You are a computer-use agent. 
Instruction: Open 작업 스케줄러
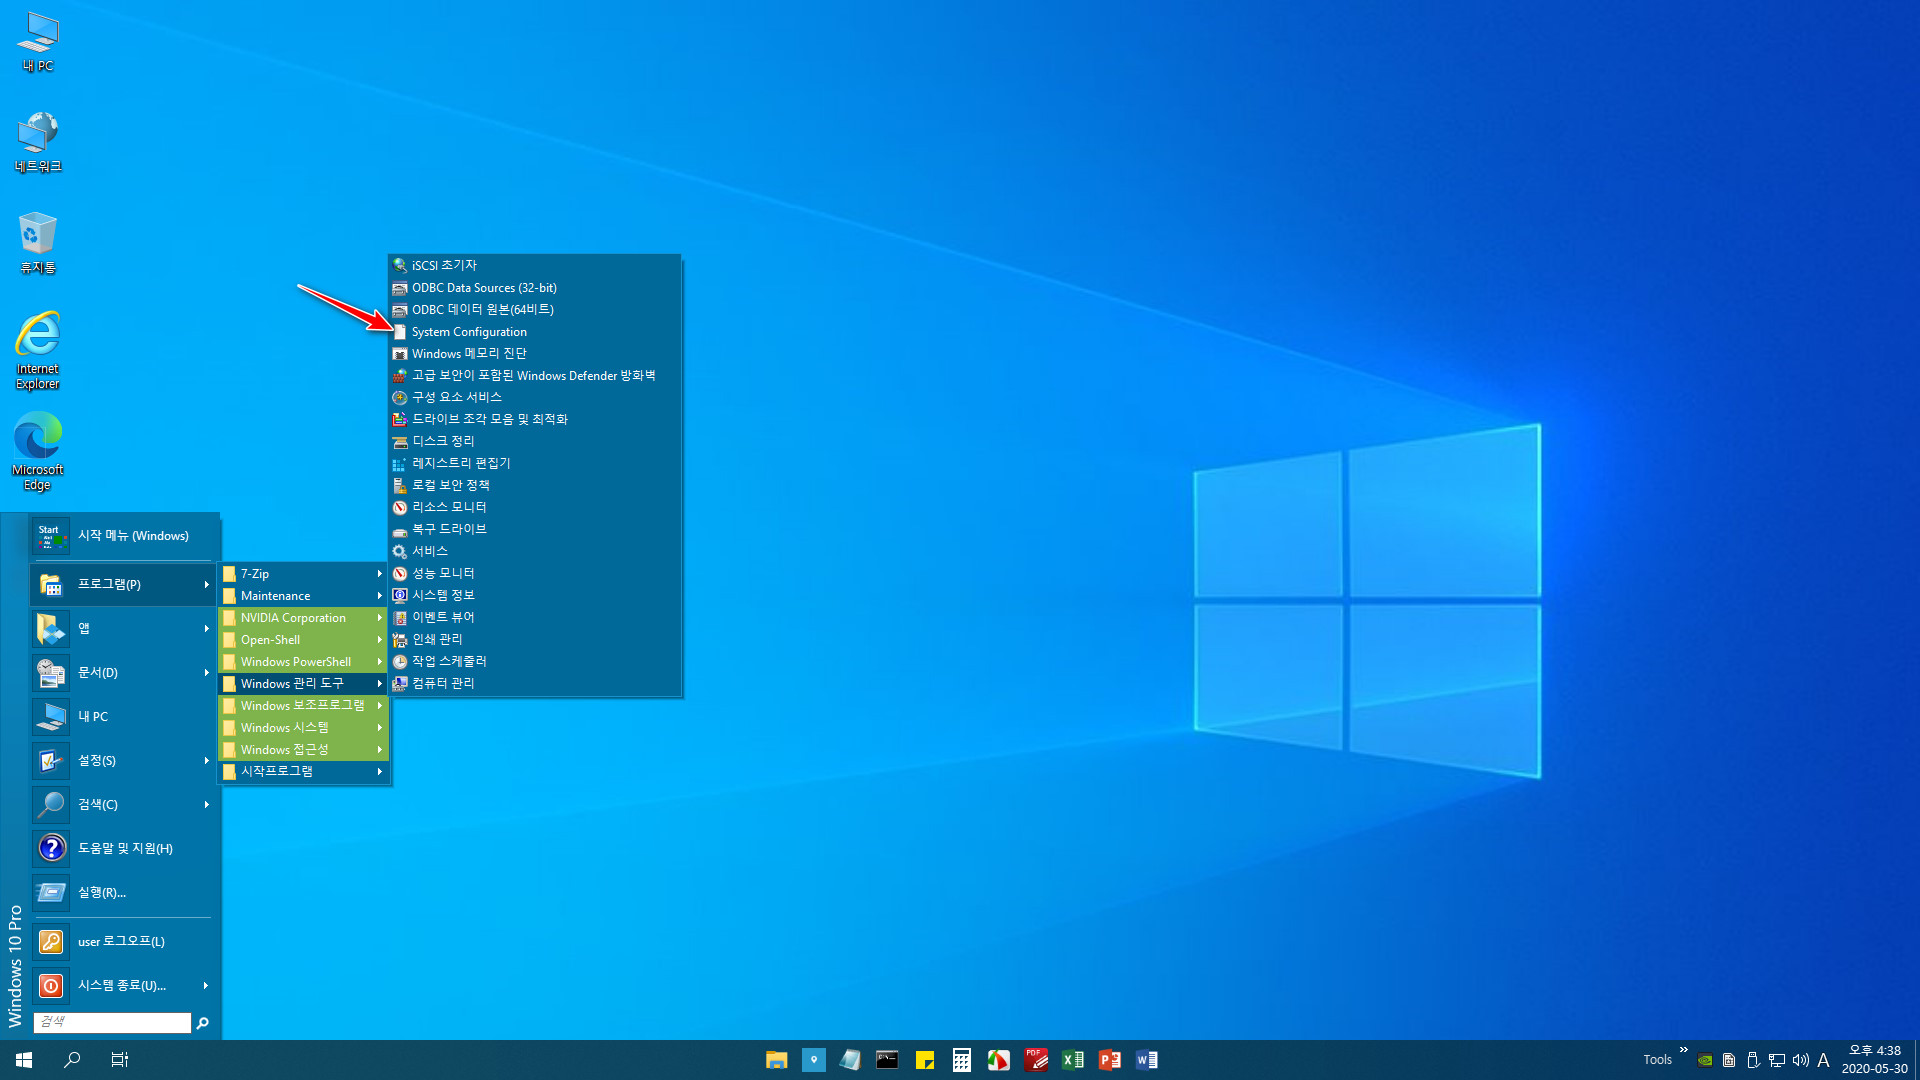tap(535, 662)
